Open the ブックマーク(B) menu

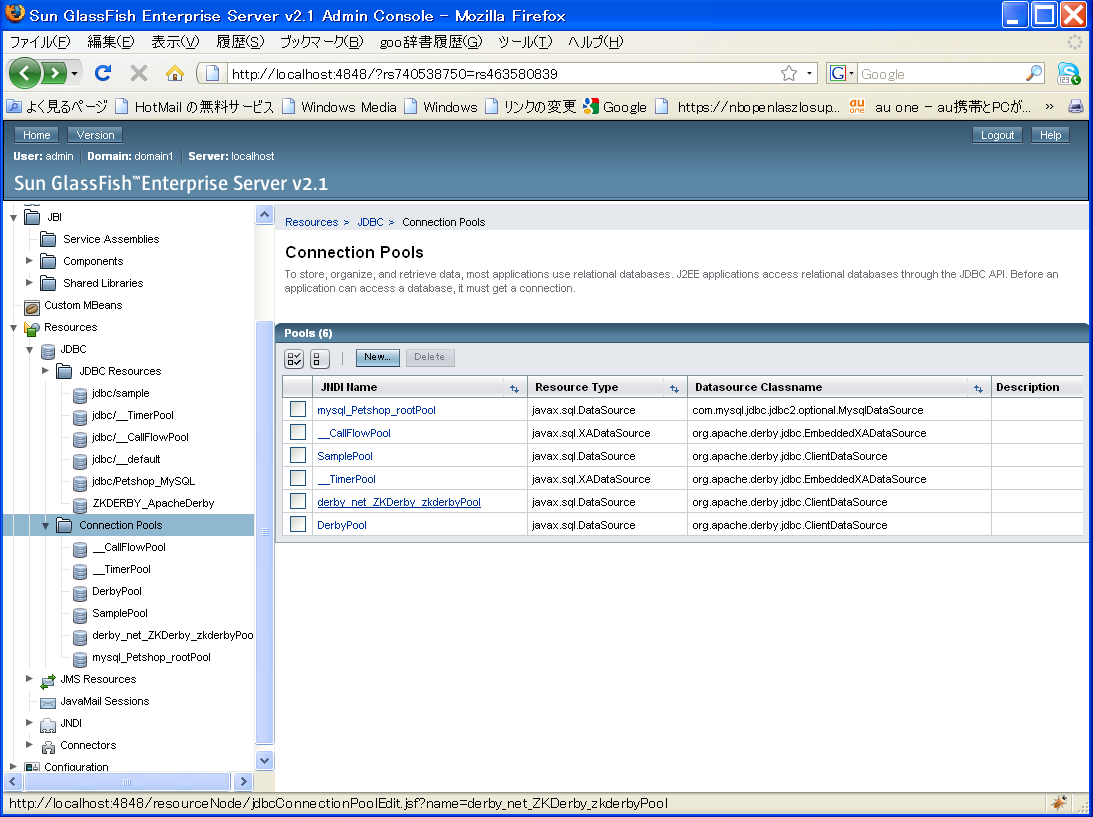click(321, 42)
